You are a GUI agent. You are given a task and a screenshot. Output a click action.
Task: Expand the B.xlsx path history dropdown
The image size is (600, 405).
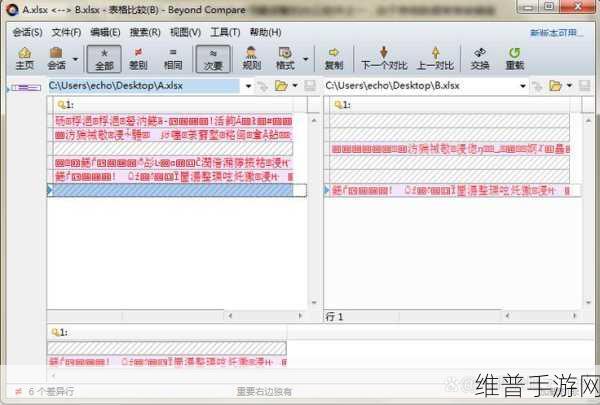pos(523,86)
